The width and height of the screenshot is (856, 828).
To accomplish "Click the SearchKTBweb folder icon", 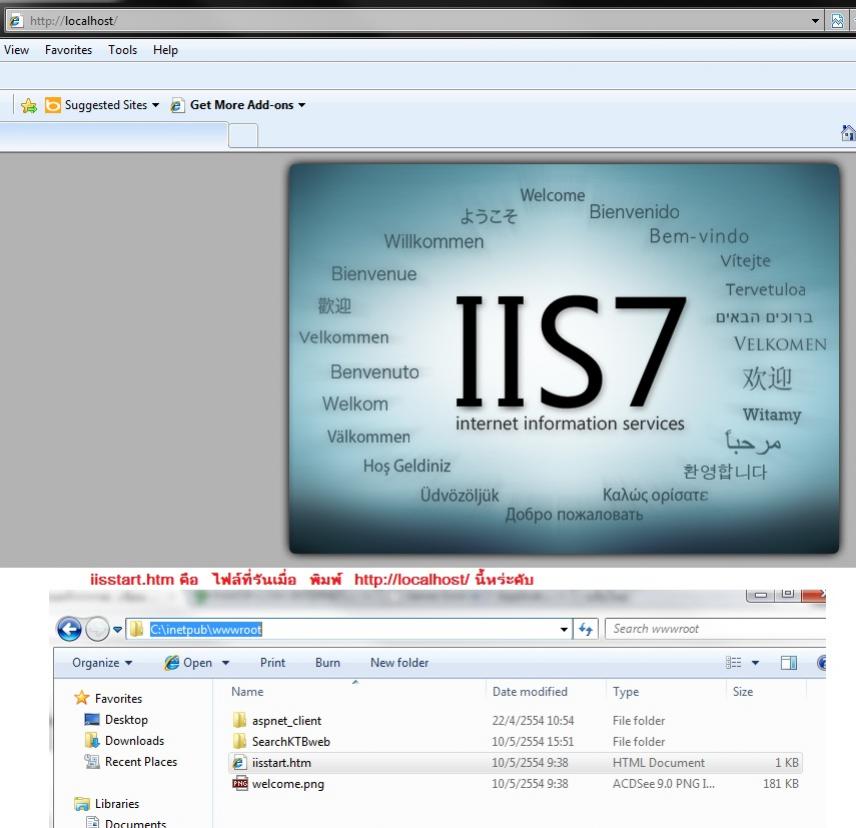I will coord(239,741).
